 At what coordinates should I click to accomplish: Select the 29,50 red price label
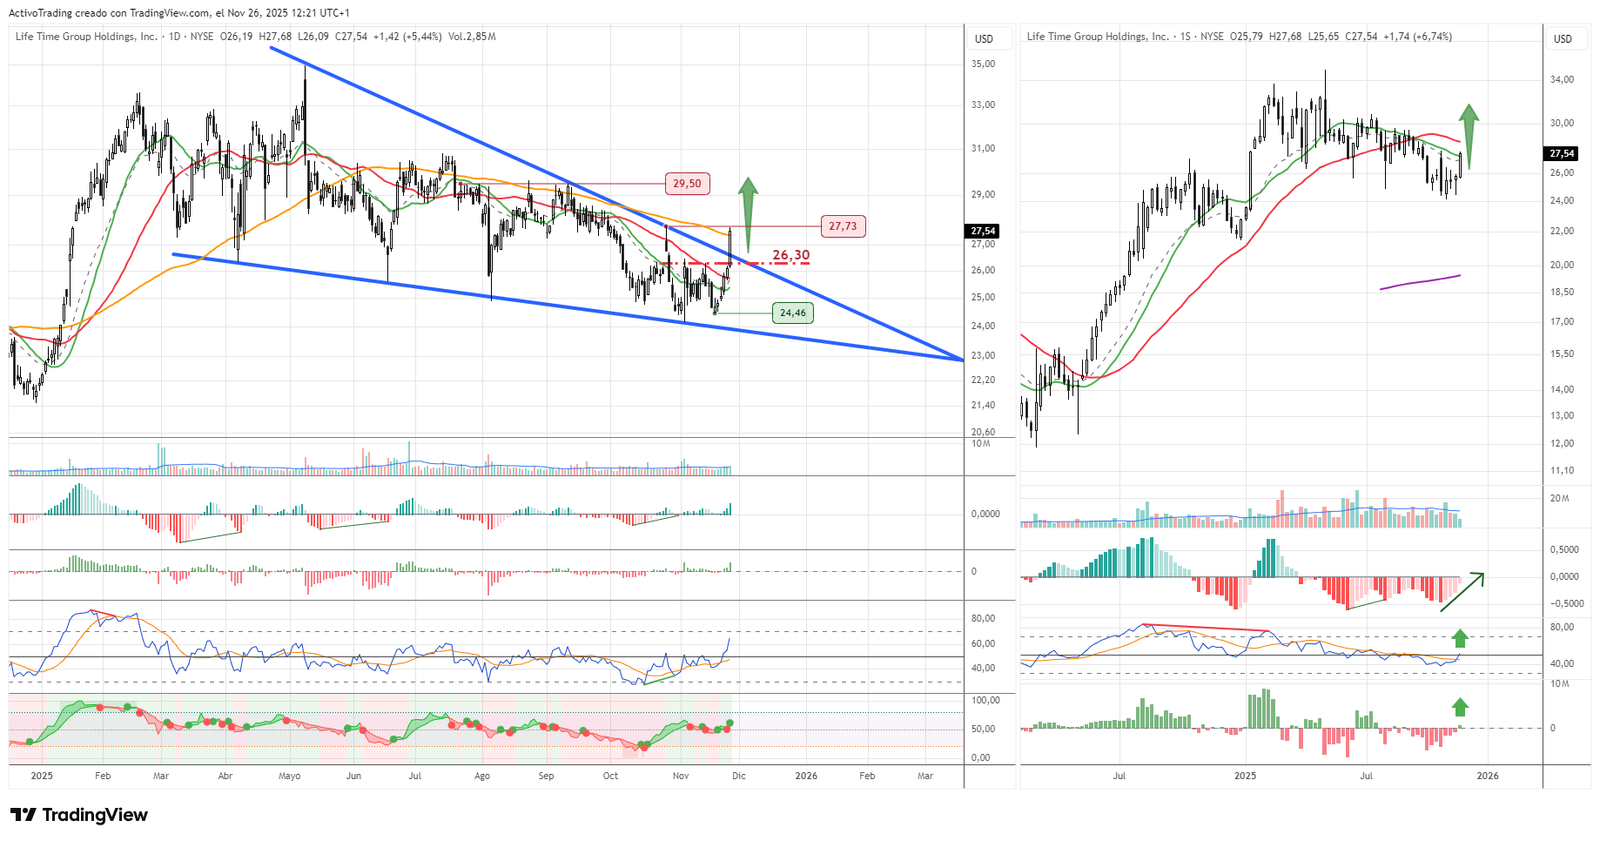point(687,184)
